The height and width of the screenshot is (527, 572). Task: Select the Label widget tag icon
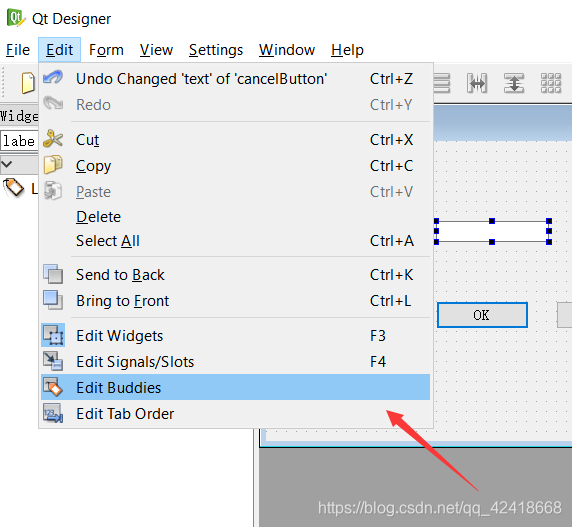click(13, 188)
